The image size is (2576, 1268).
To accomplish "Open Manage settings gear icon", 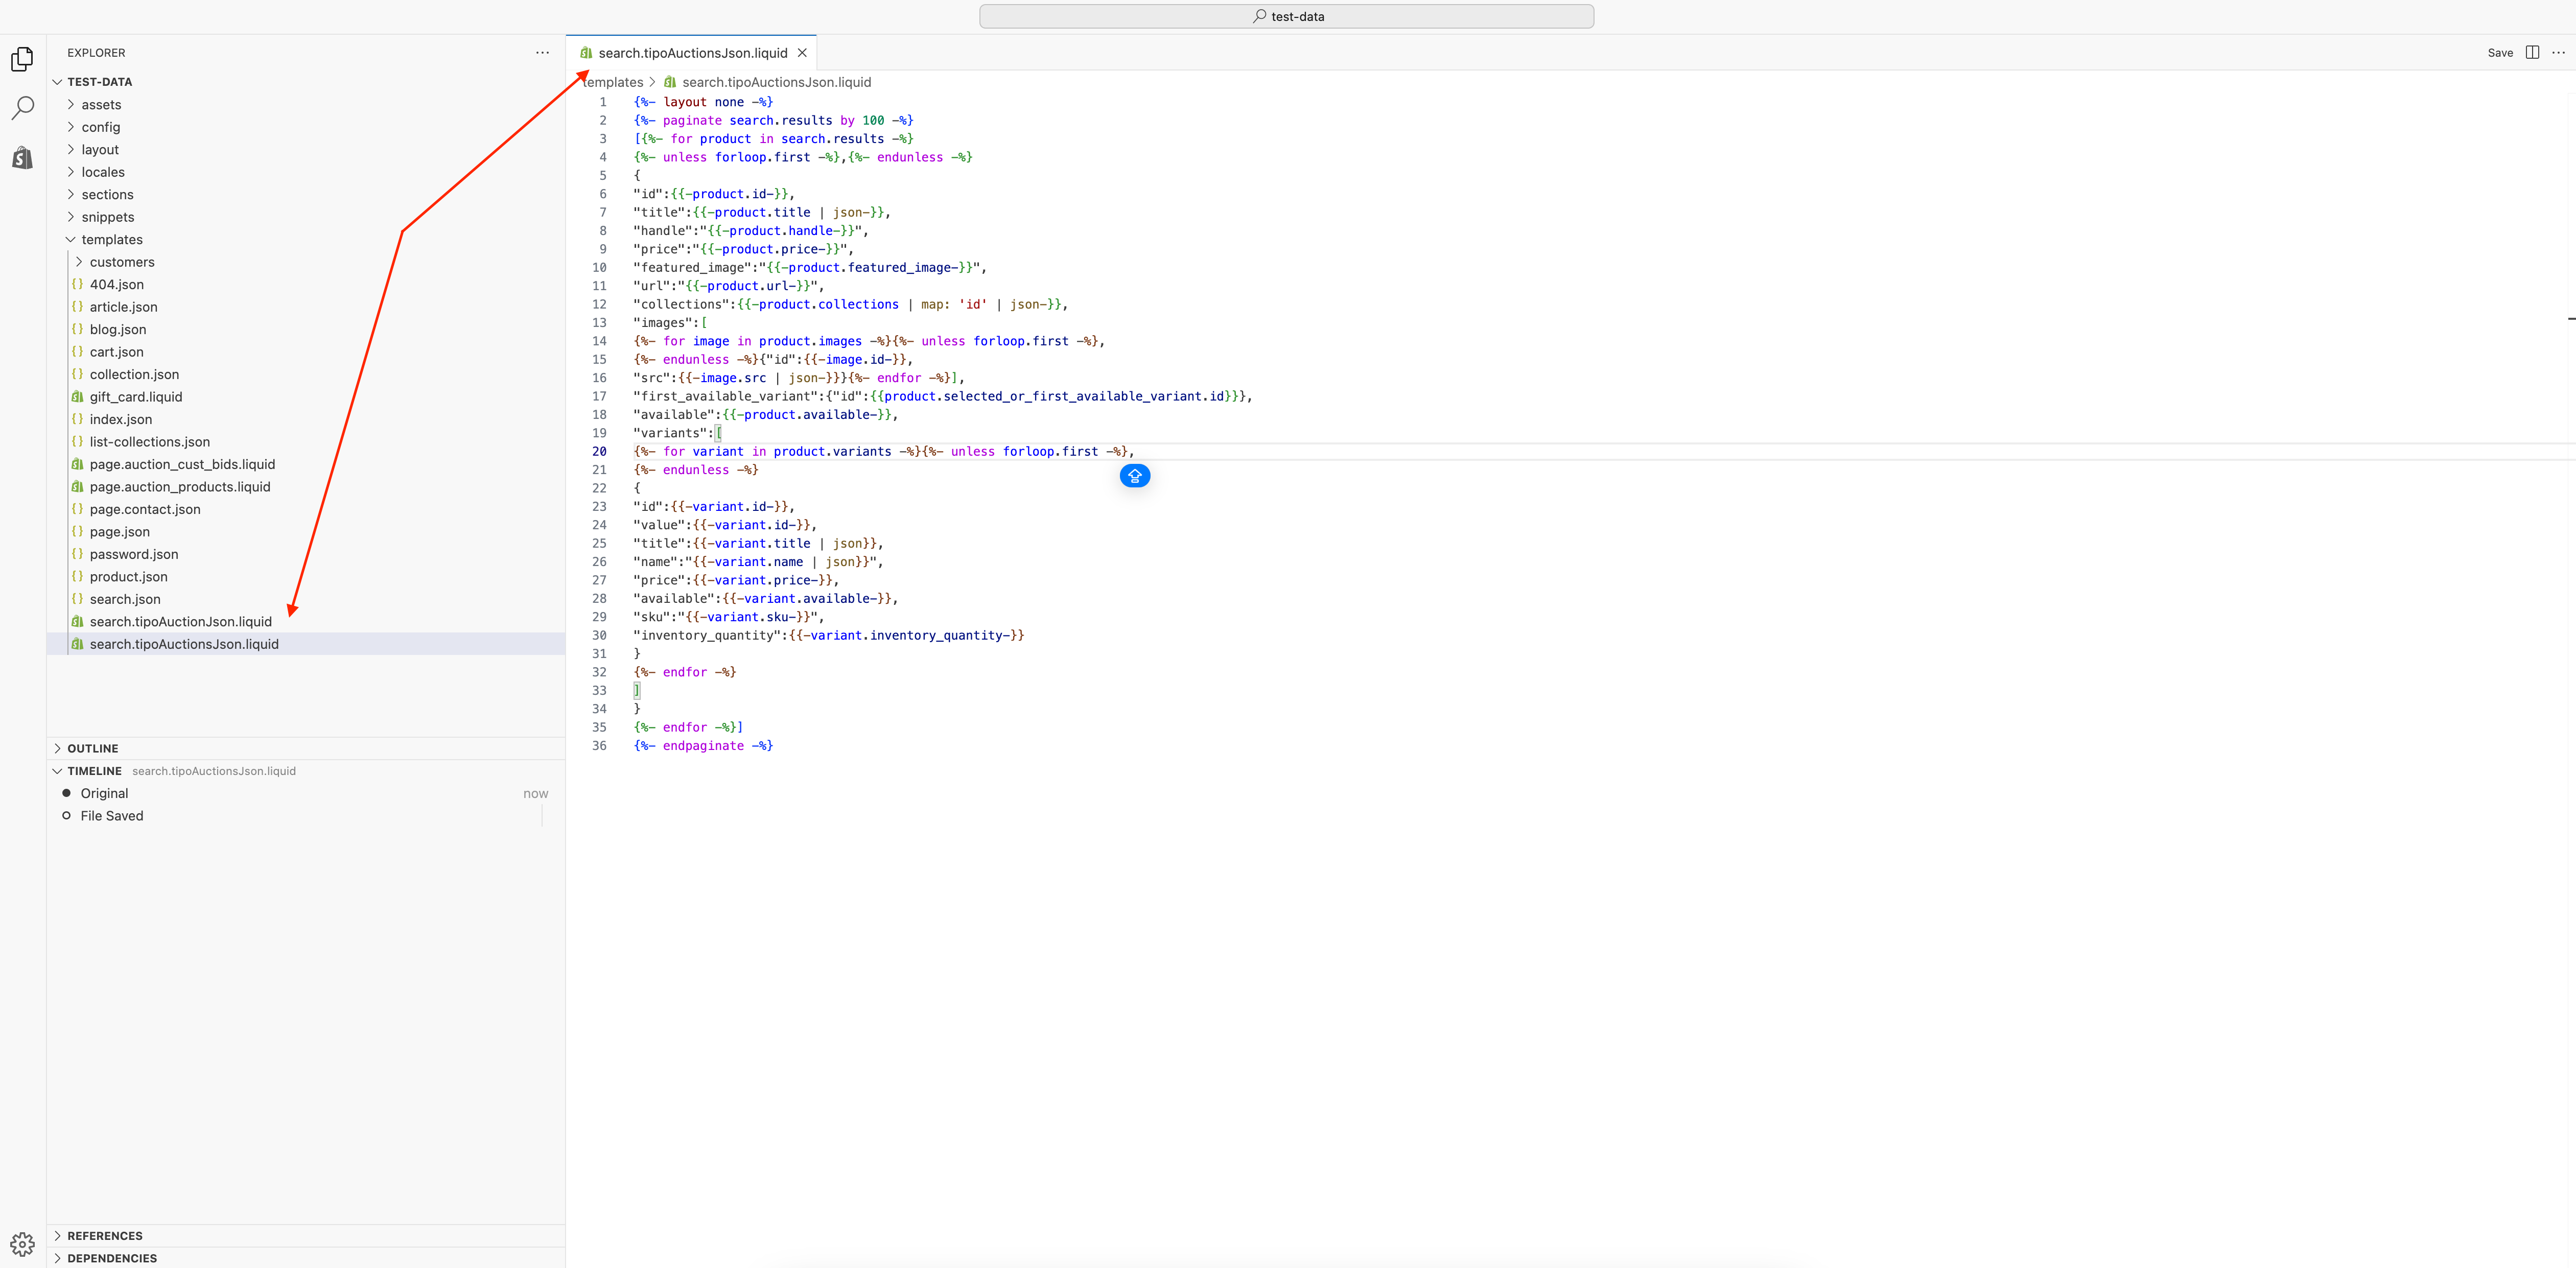I will click(x=22, y=1244).
